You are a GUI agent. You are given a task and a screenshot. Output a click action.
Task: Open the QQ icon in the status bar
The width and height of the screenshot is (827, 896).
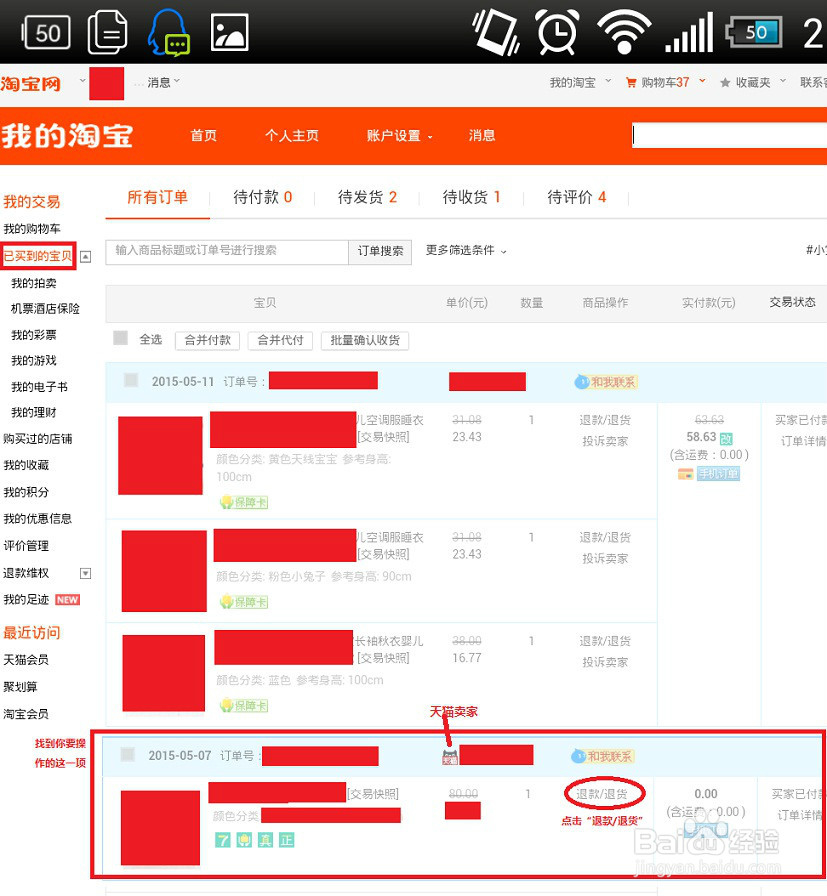pos(170,30)
